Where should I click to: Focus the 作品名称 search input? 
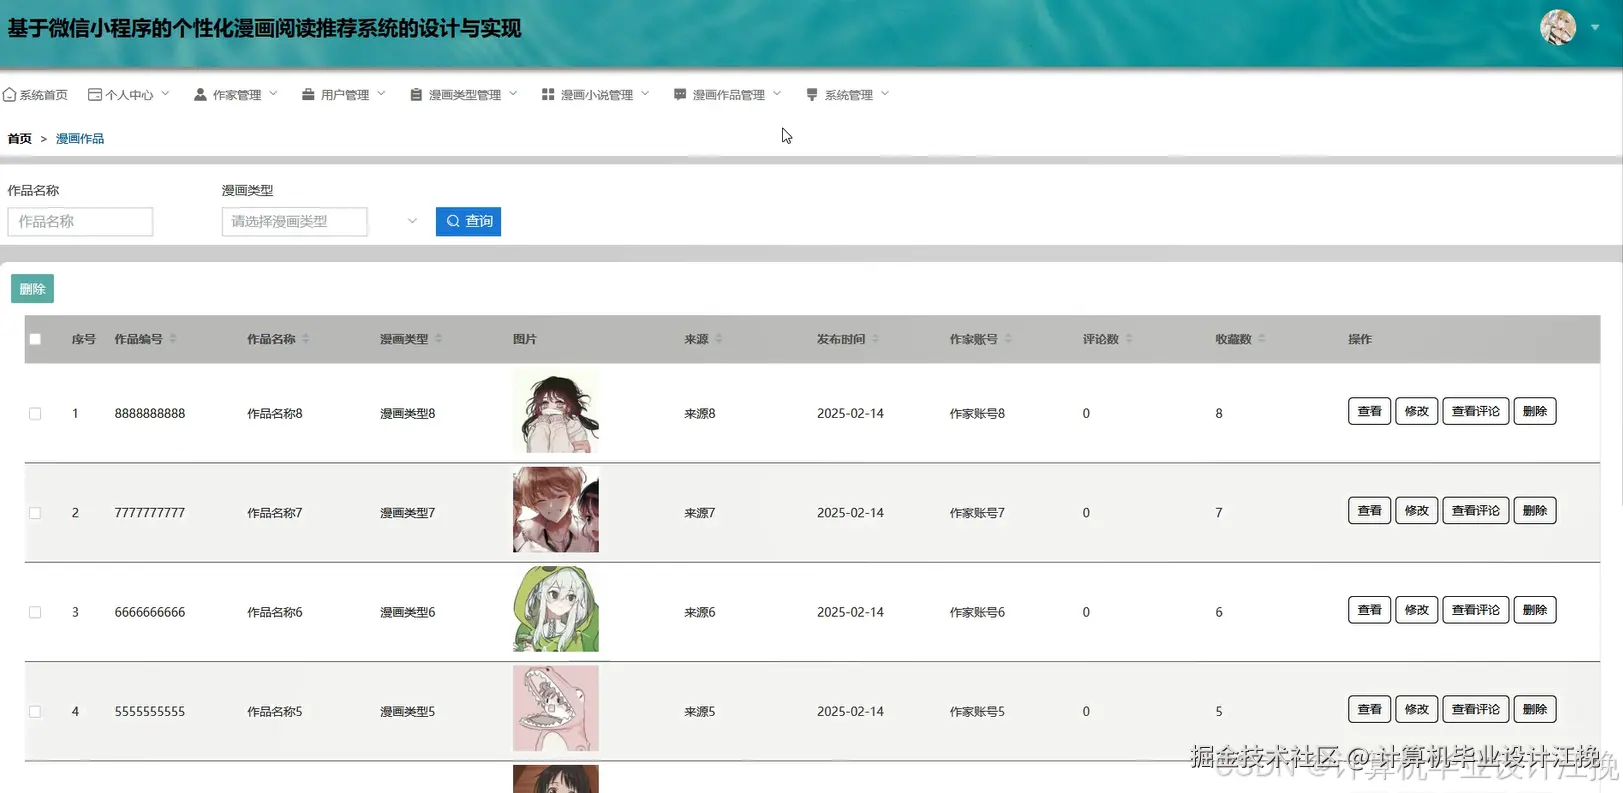80,221
